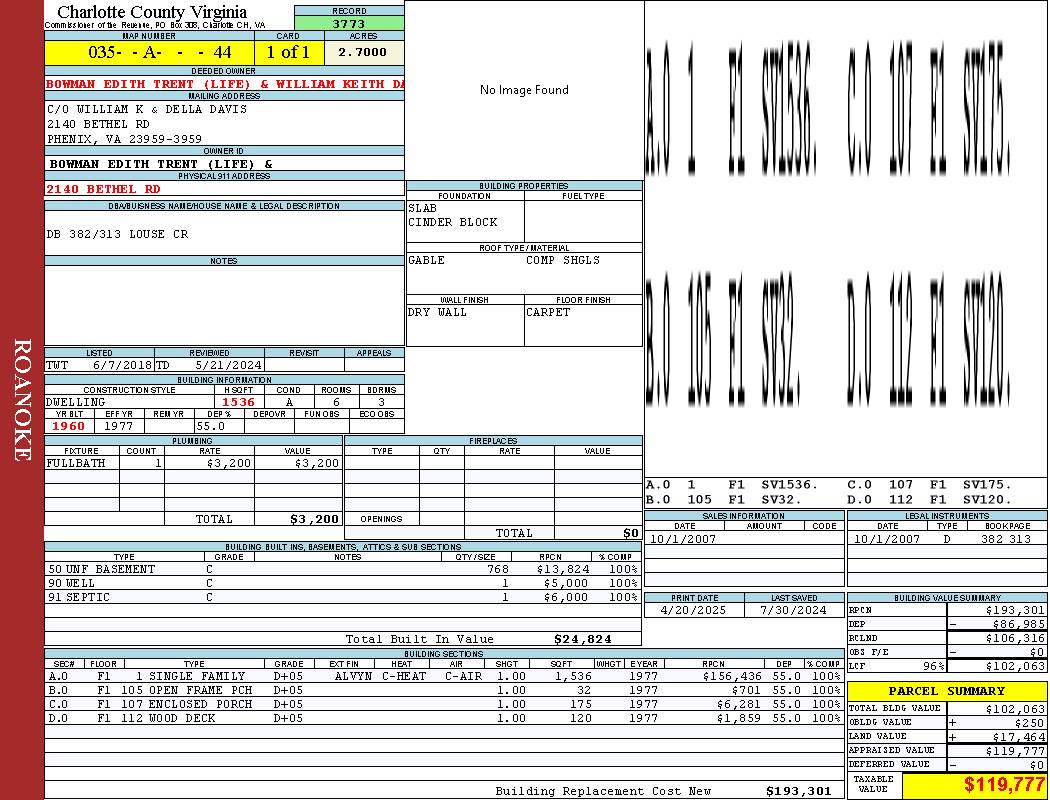Click wall finish DRY WALL

click(437, 313)
